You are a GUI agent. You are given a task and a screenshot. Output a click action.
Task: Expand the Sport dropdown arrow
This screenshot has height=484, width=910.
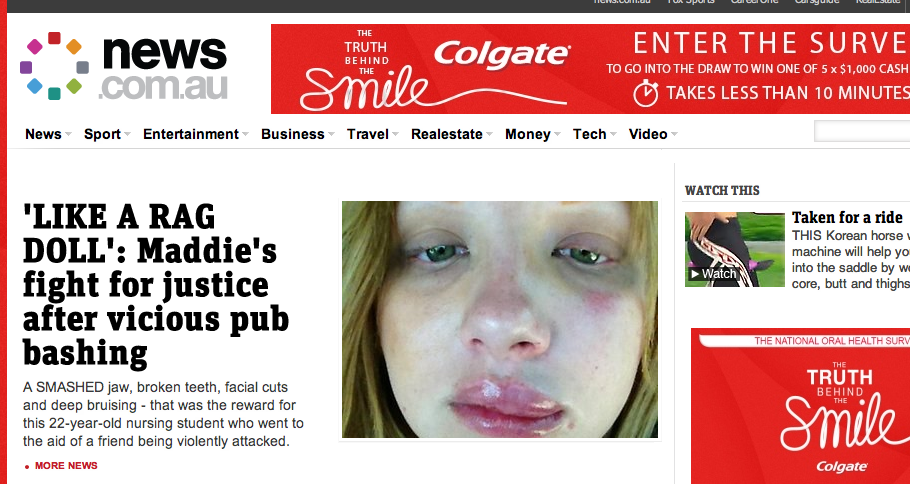[x=127, y=135]
